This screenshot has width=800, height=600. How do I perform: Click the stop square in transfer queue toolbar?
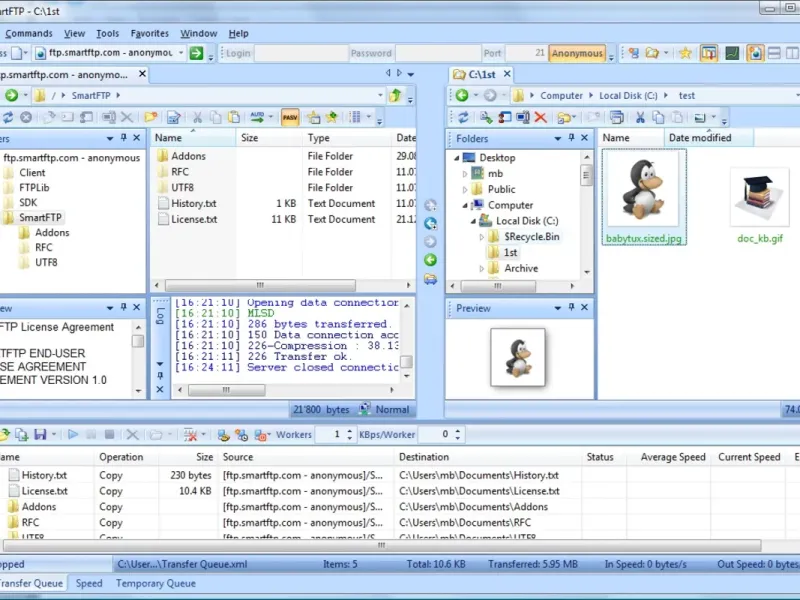(x=109, y=435)
